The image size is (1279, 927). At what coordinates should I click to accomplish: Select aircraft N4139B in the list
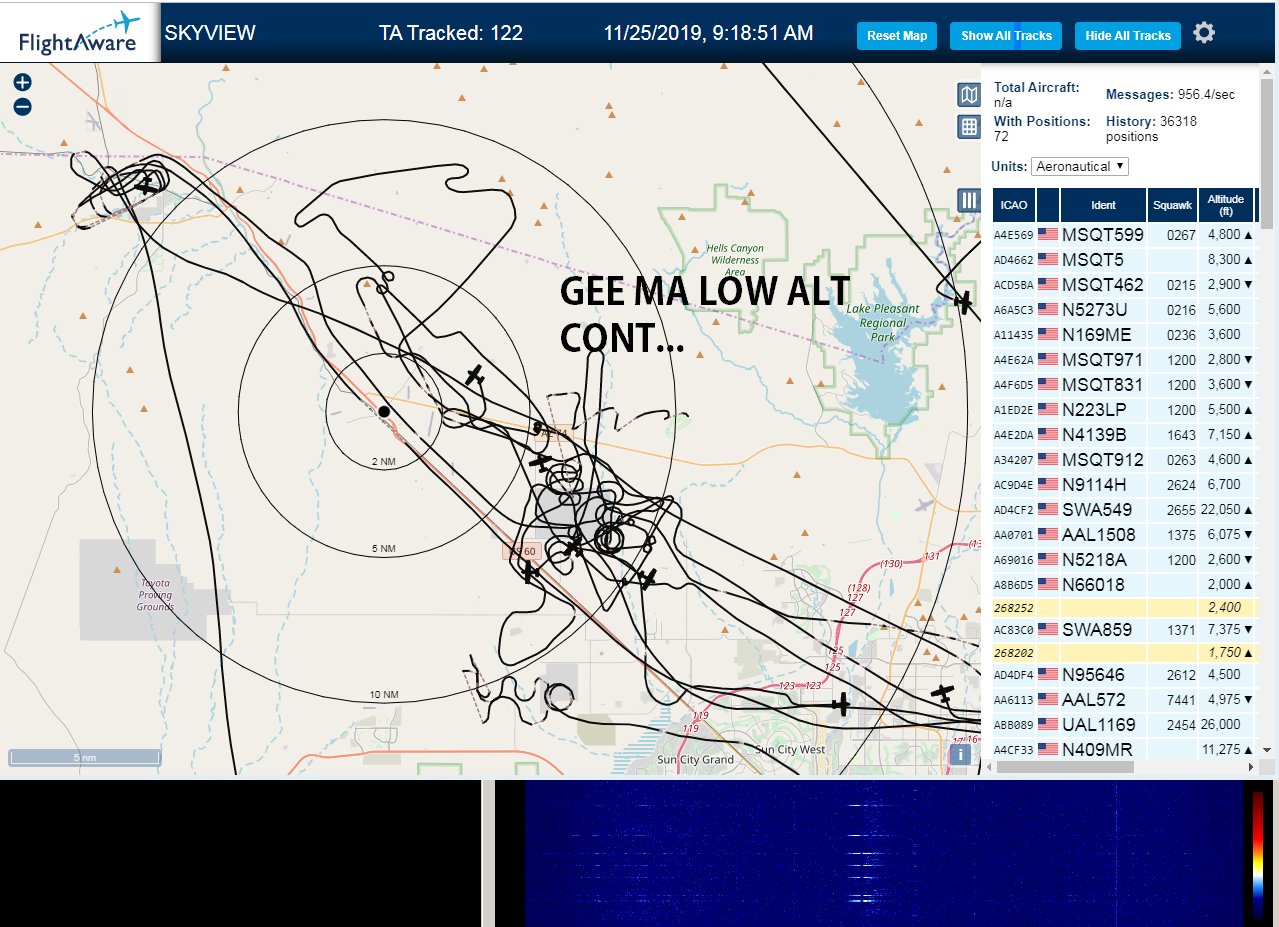[x=1125, y=435]
